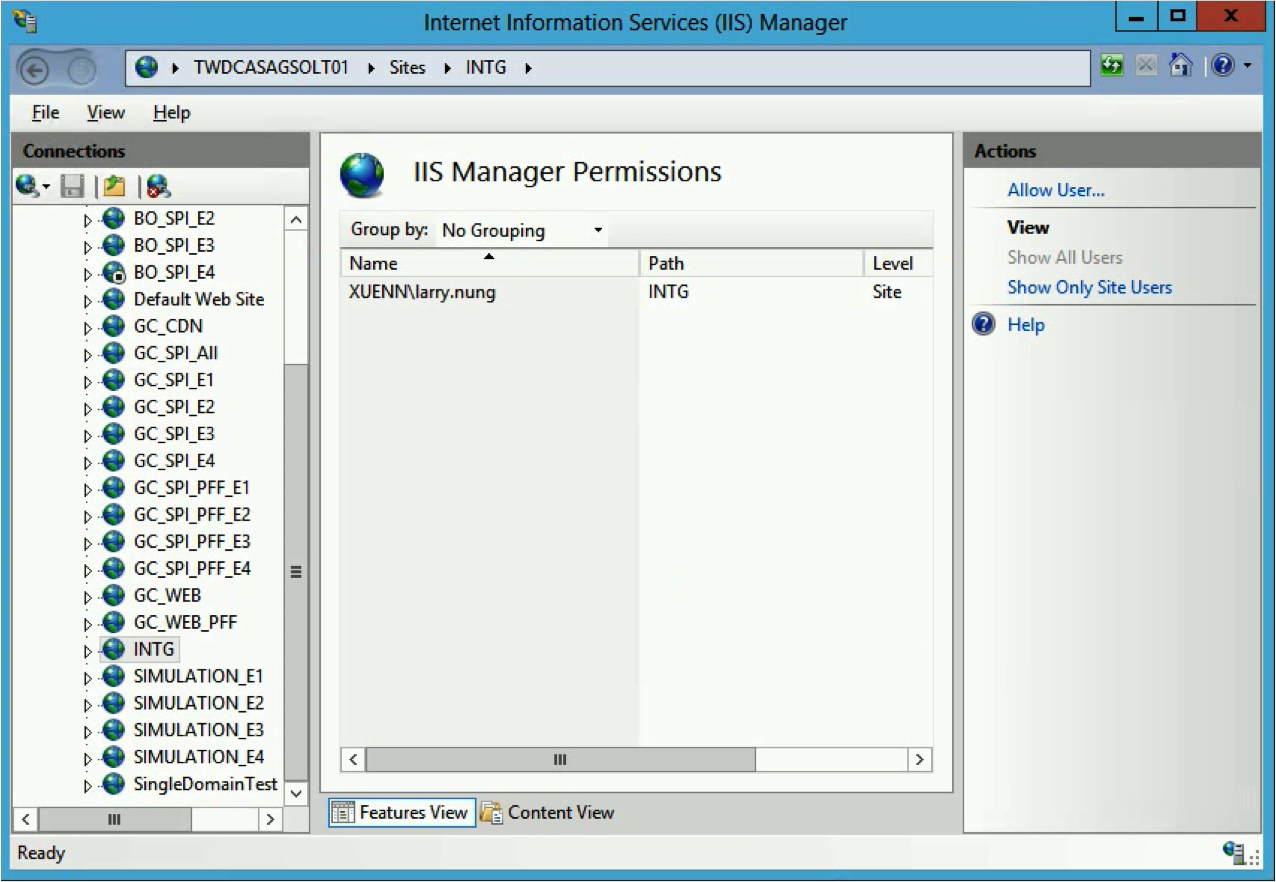Click the globe icon beside SingleDomainTest
The image size is (1276, 882).
(x=113, y=785)
